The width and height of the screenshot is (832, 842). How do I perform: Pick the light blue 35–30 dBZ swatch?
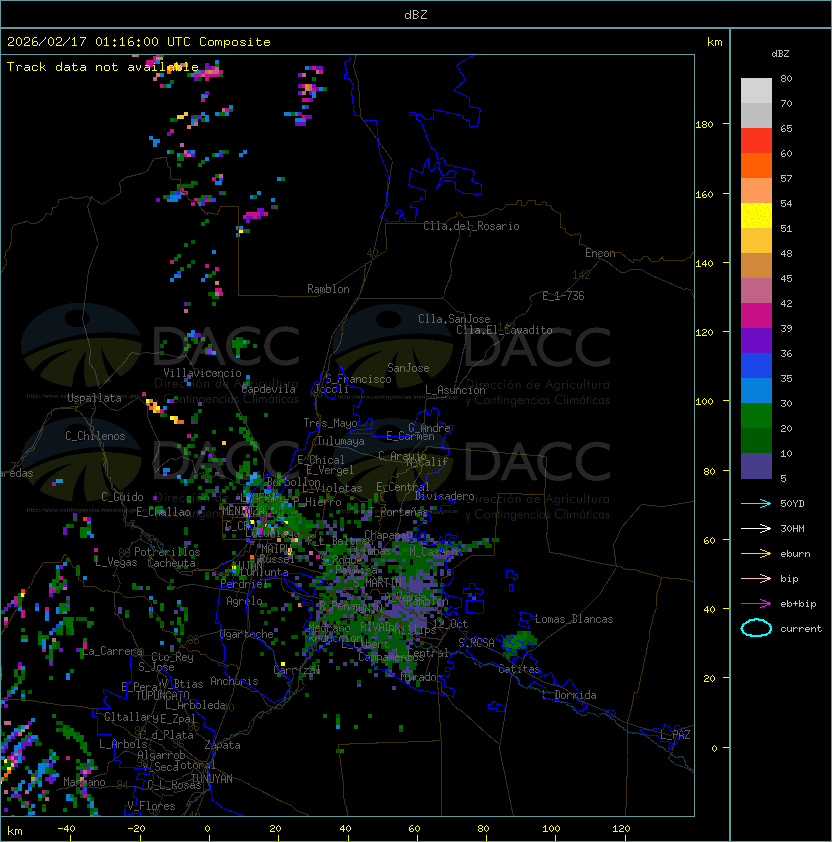(x=756, y=391)
